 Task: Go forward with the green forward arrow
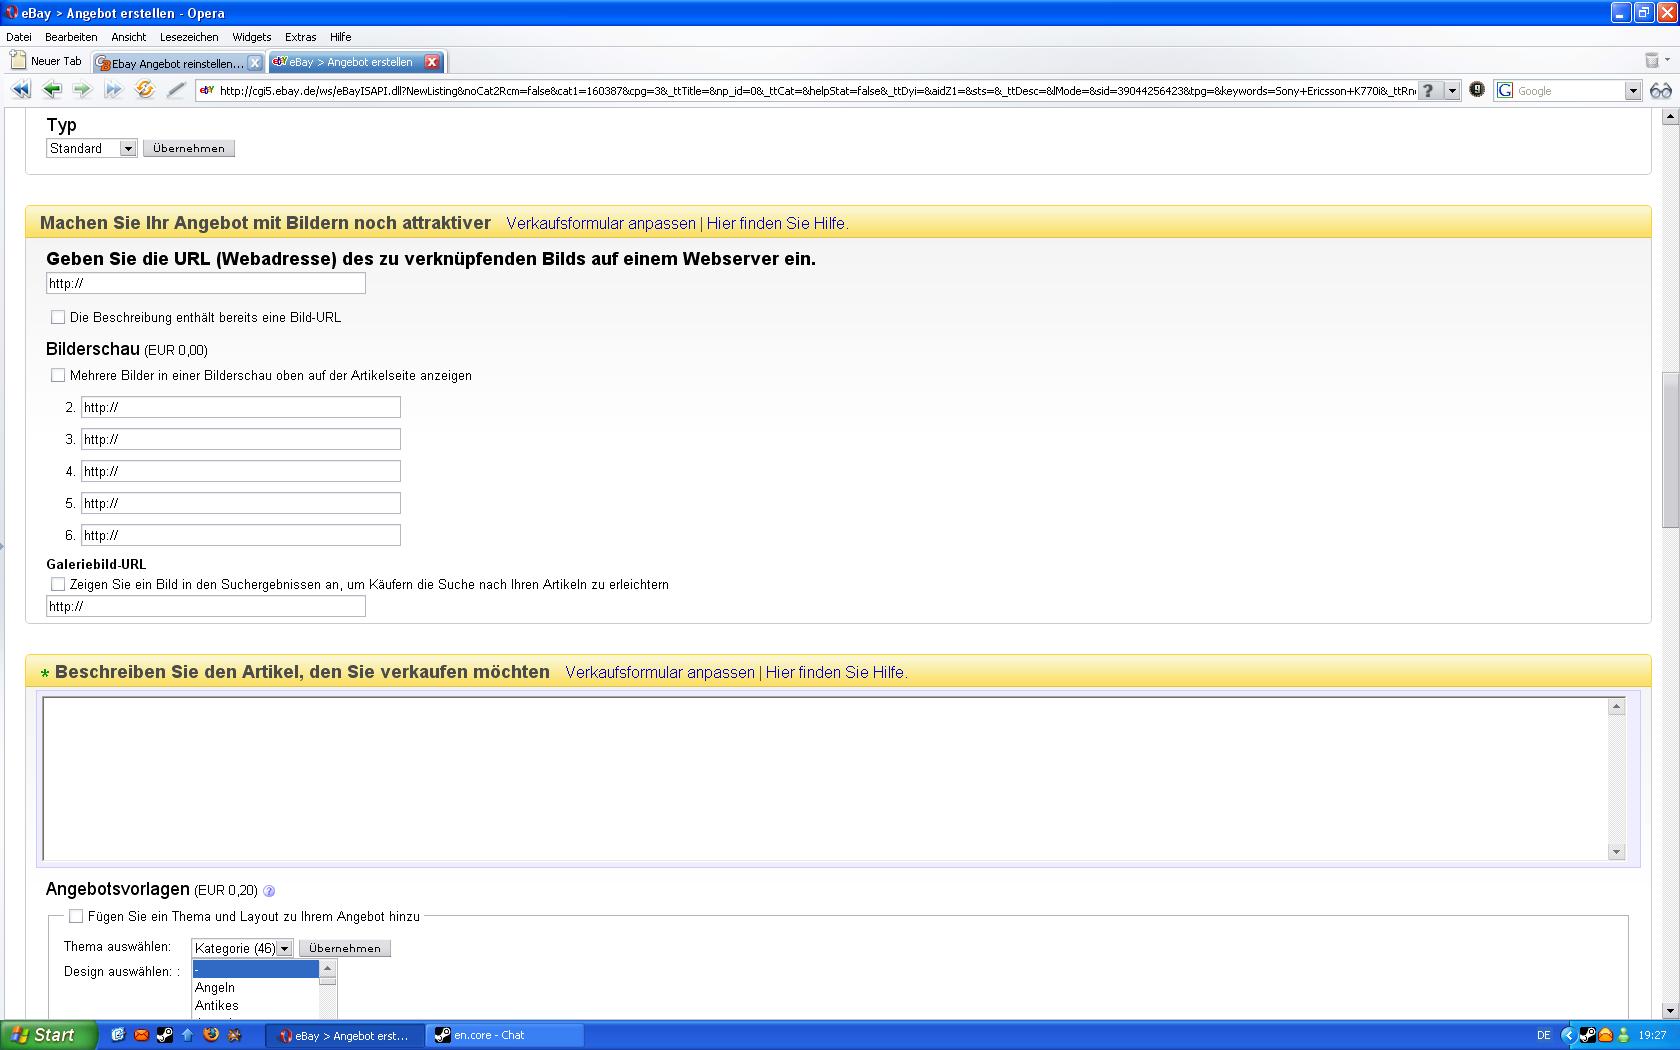coord(82,90)
